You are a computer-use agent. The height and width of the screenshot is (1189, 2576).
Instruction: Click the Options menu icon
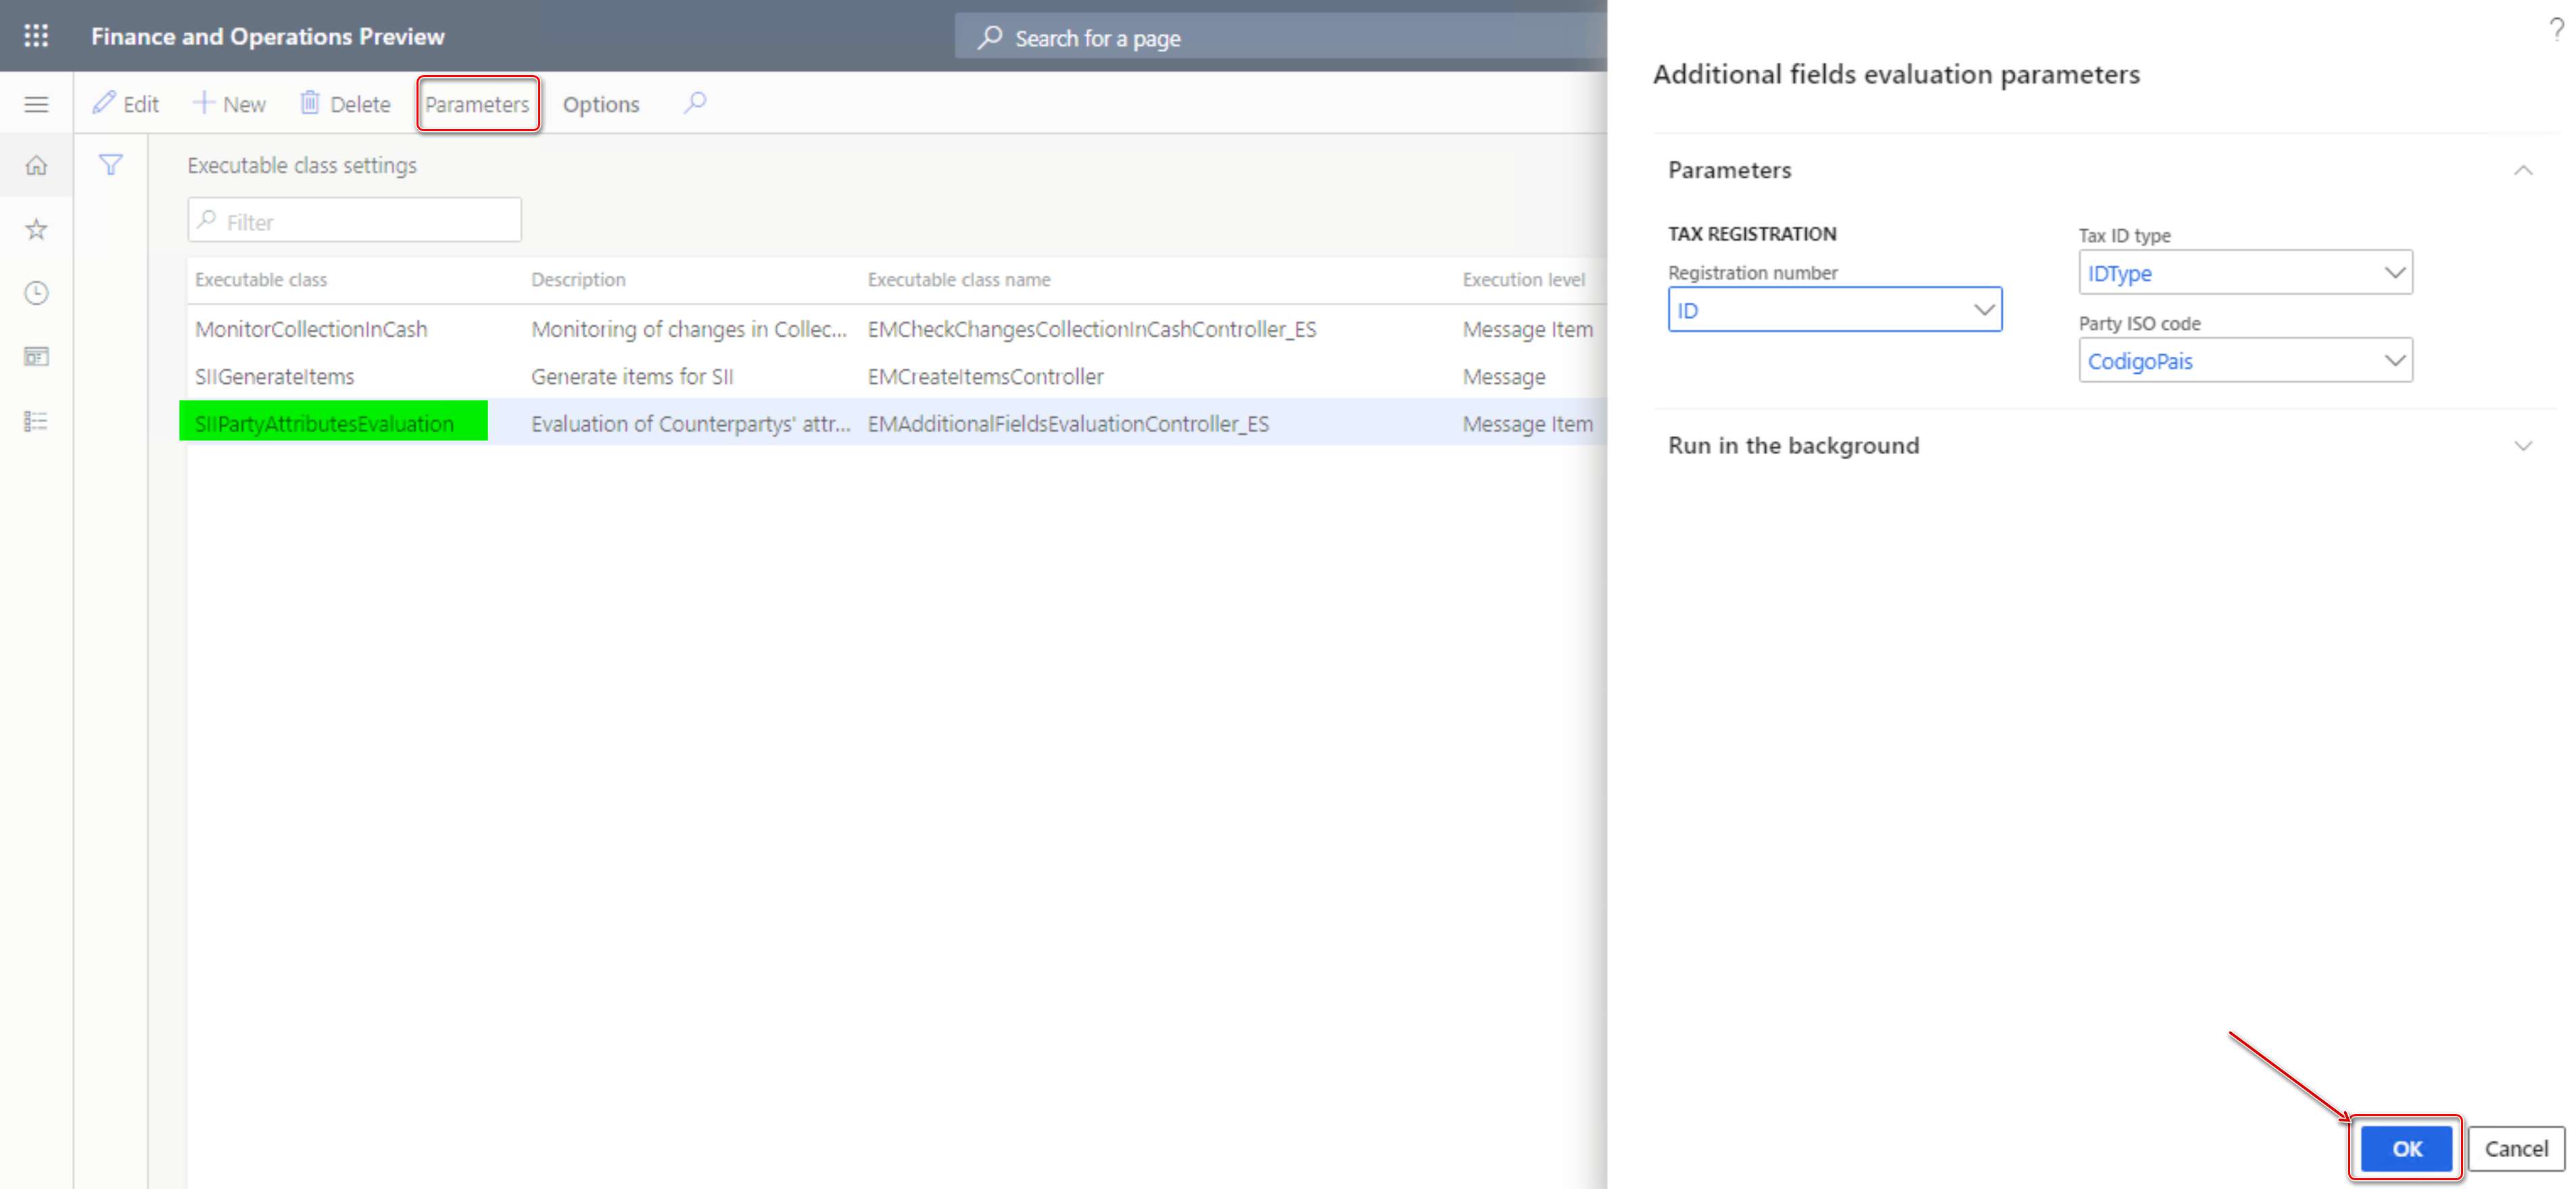(x=601, y=103)
